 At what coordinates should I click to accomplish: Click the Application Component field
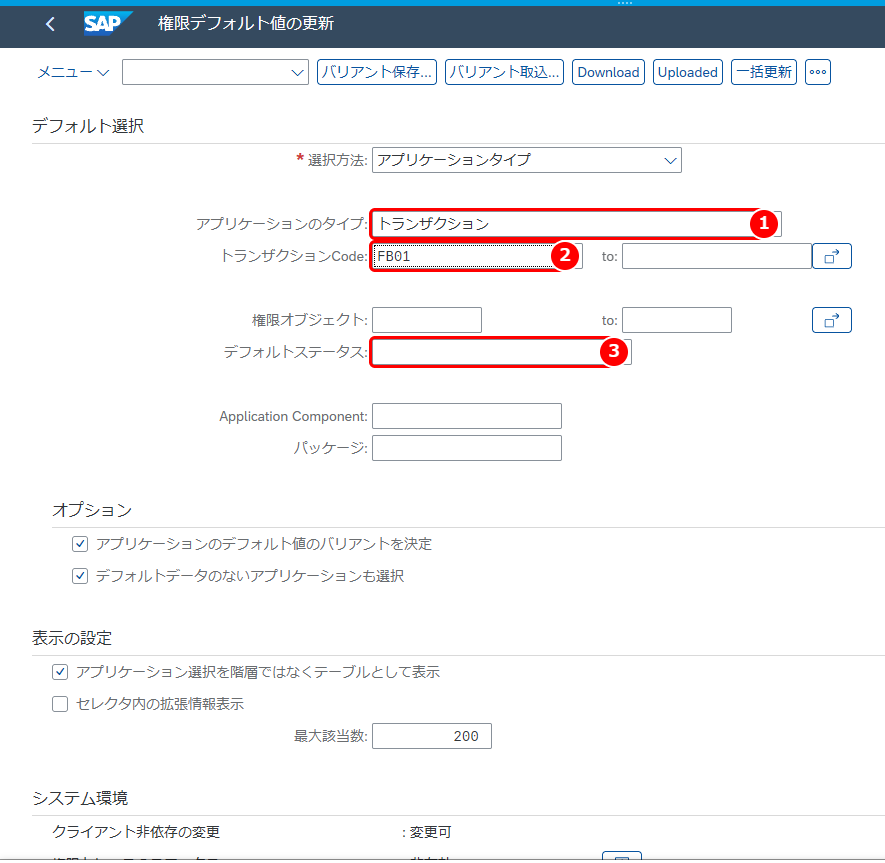(467, 416)
